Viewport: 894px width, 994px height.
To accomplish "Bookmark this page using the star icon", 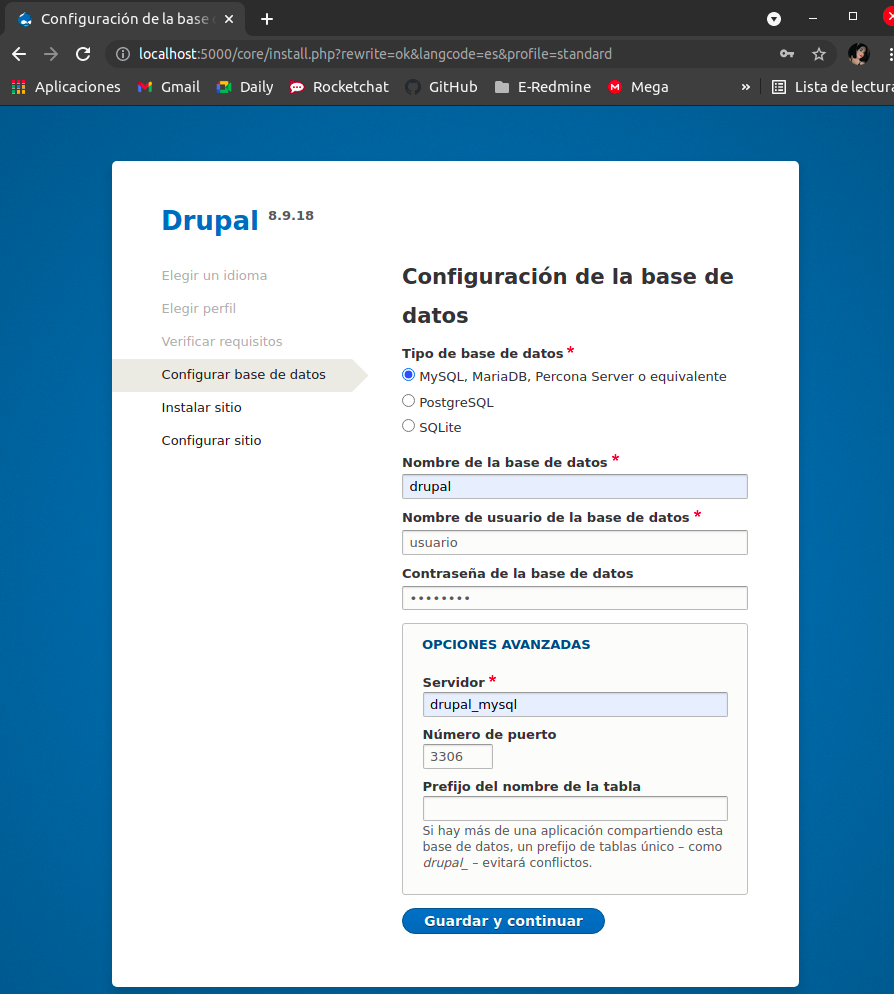I will coord(819,54).
